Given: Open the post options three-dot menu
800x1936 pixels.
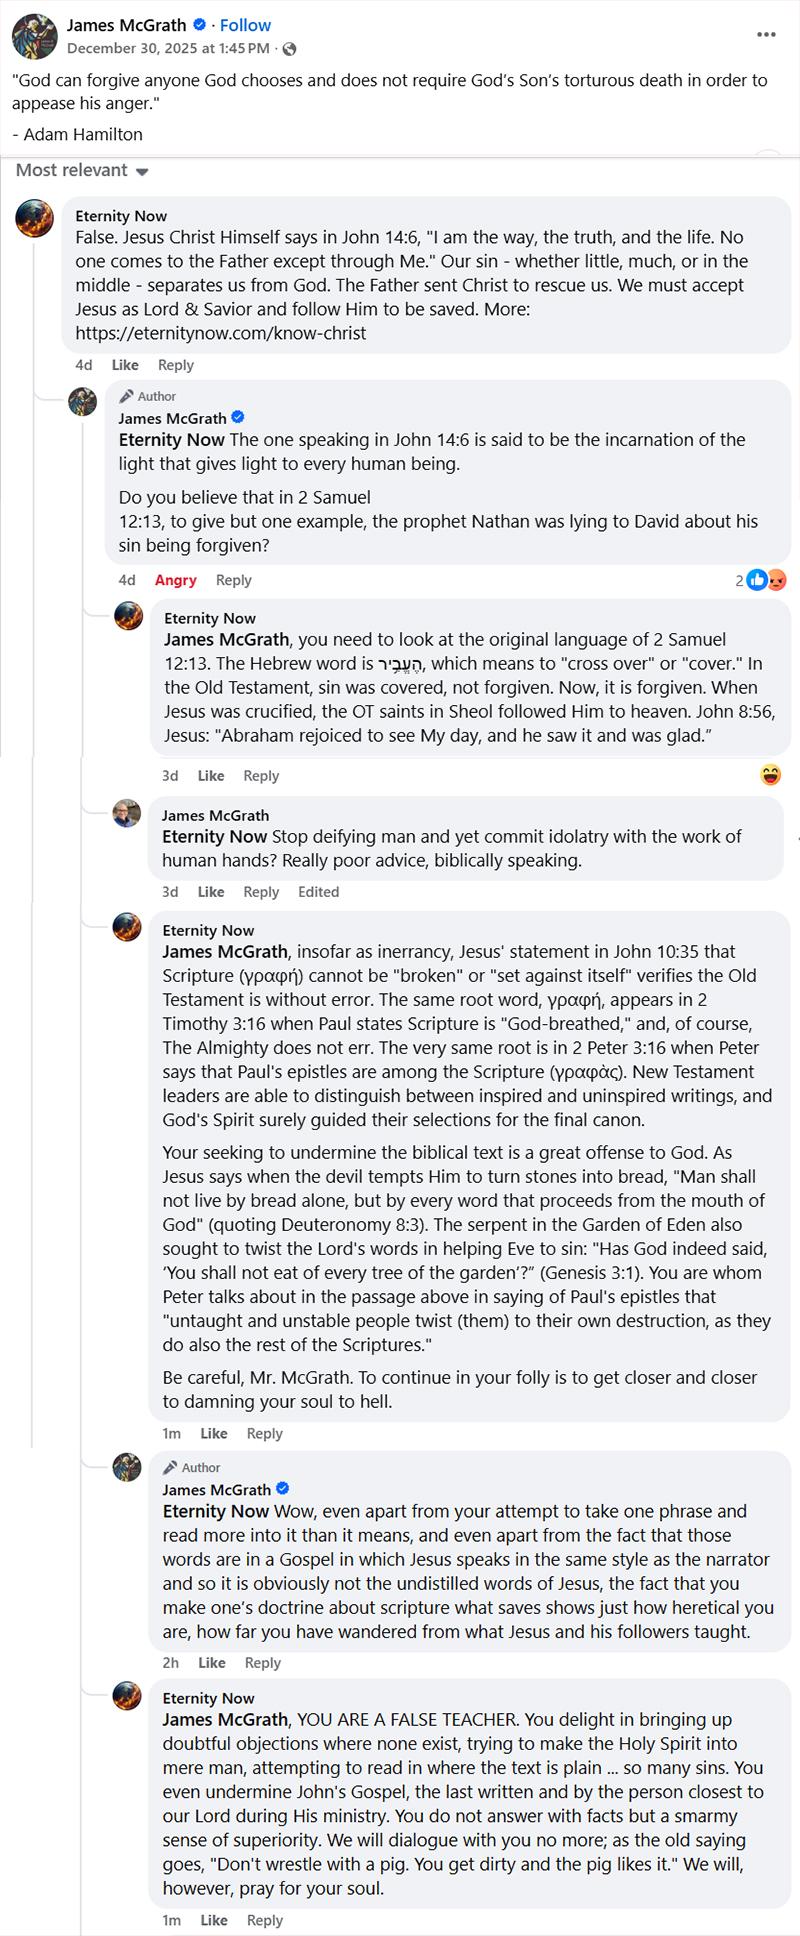Looking at the screenshot, I should (766, 35).
